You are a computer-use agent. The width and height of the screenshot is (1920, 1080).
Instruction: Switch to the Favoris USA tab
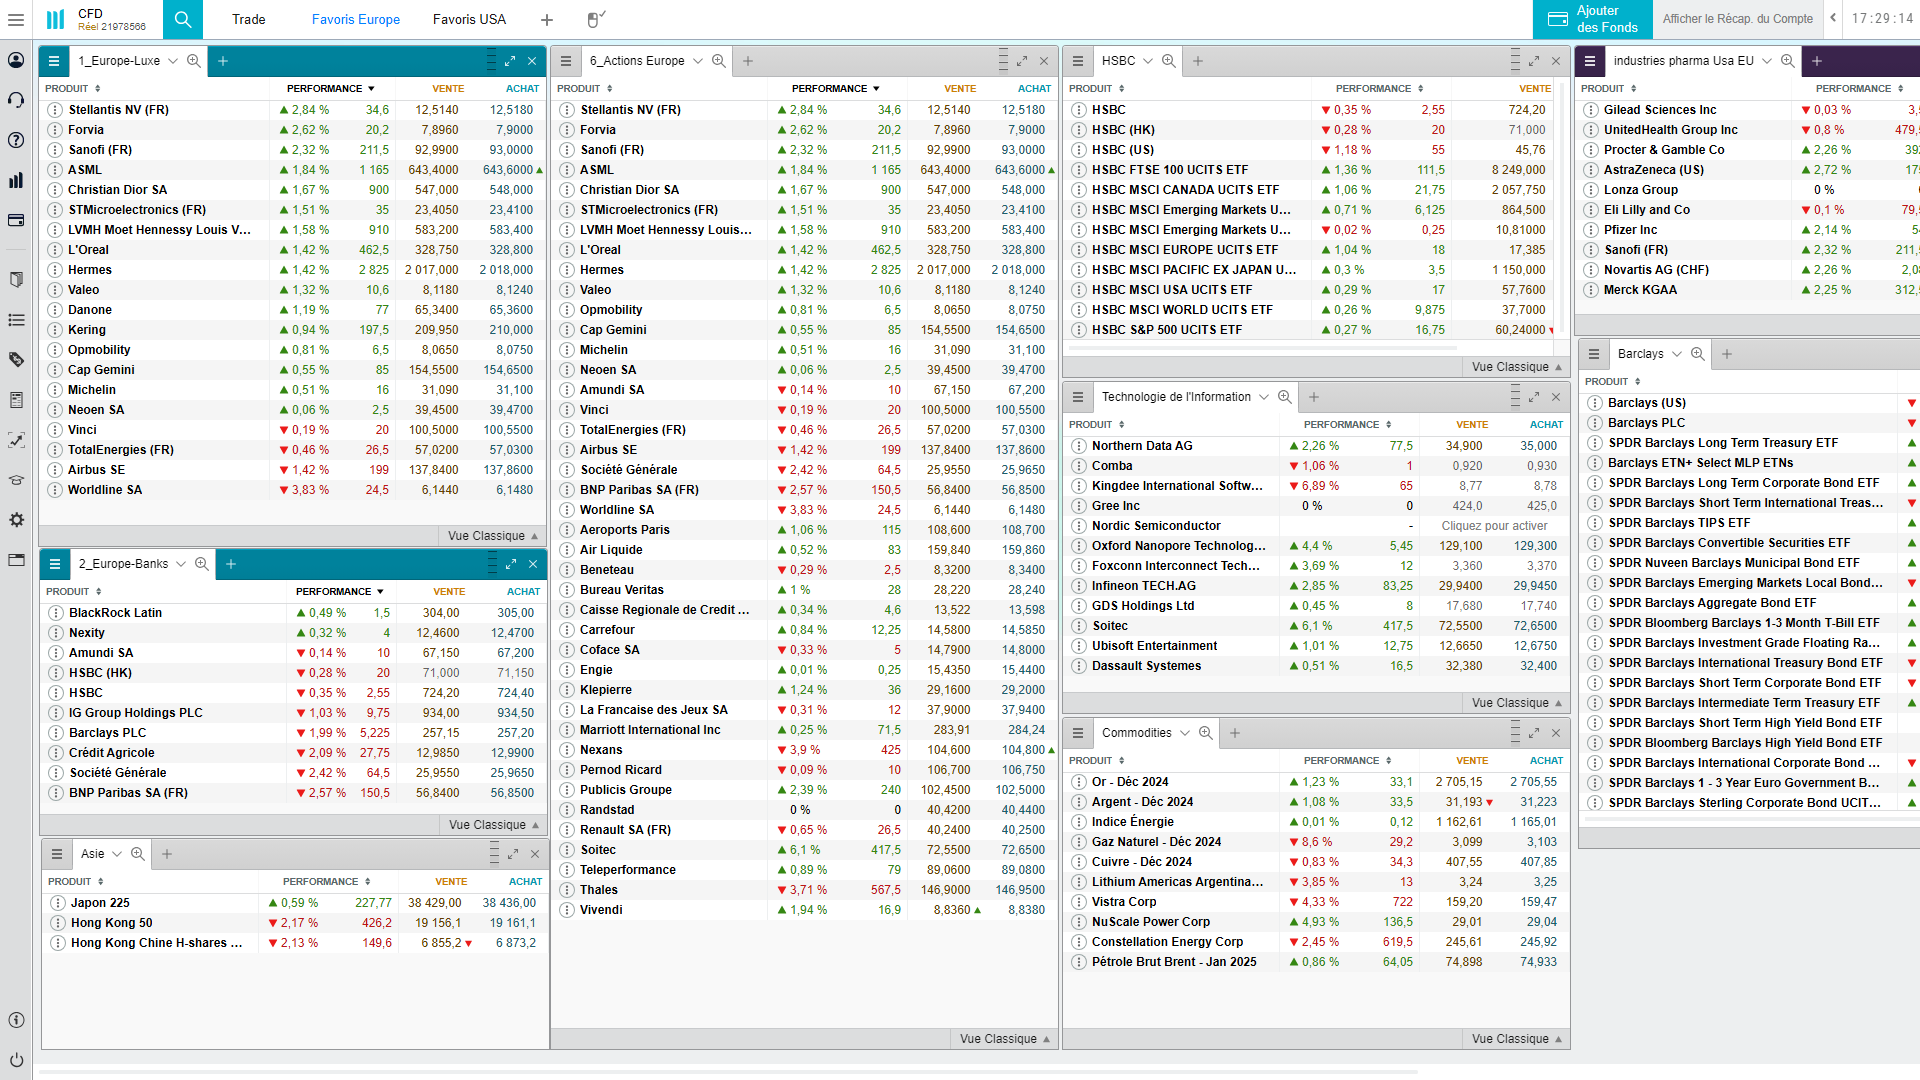tap(469, 19)
